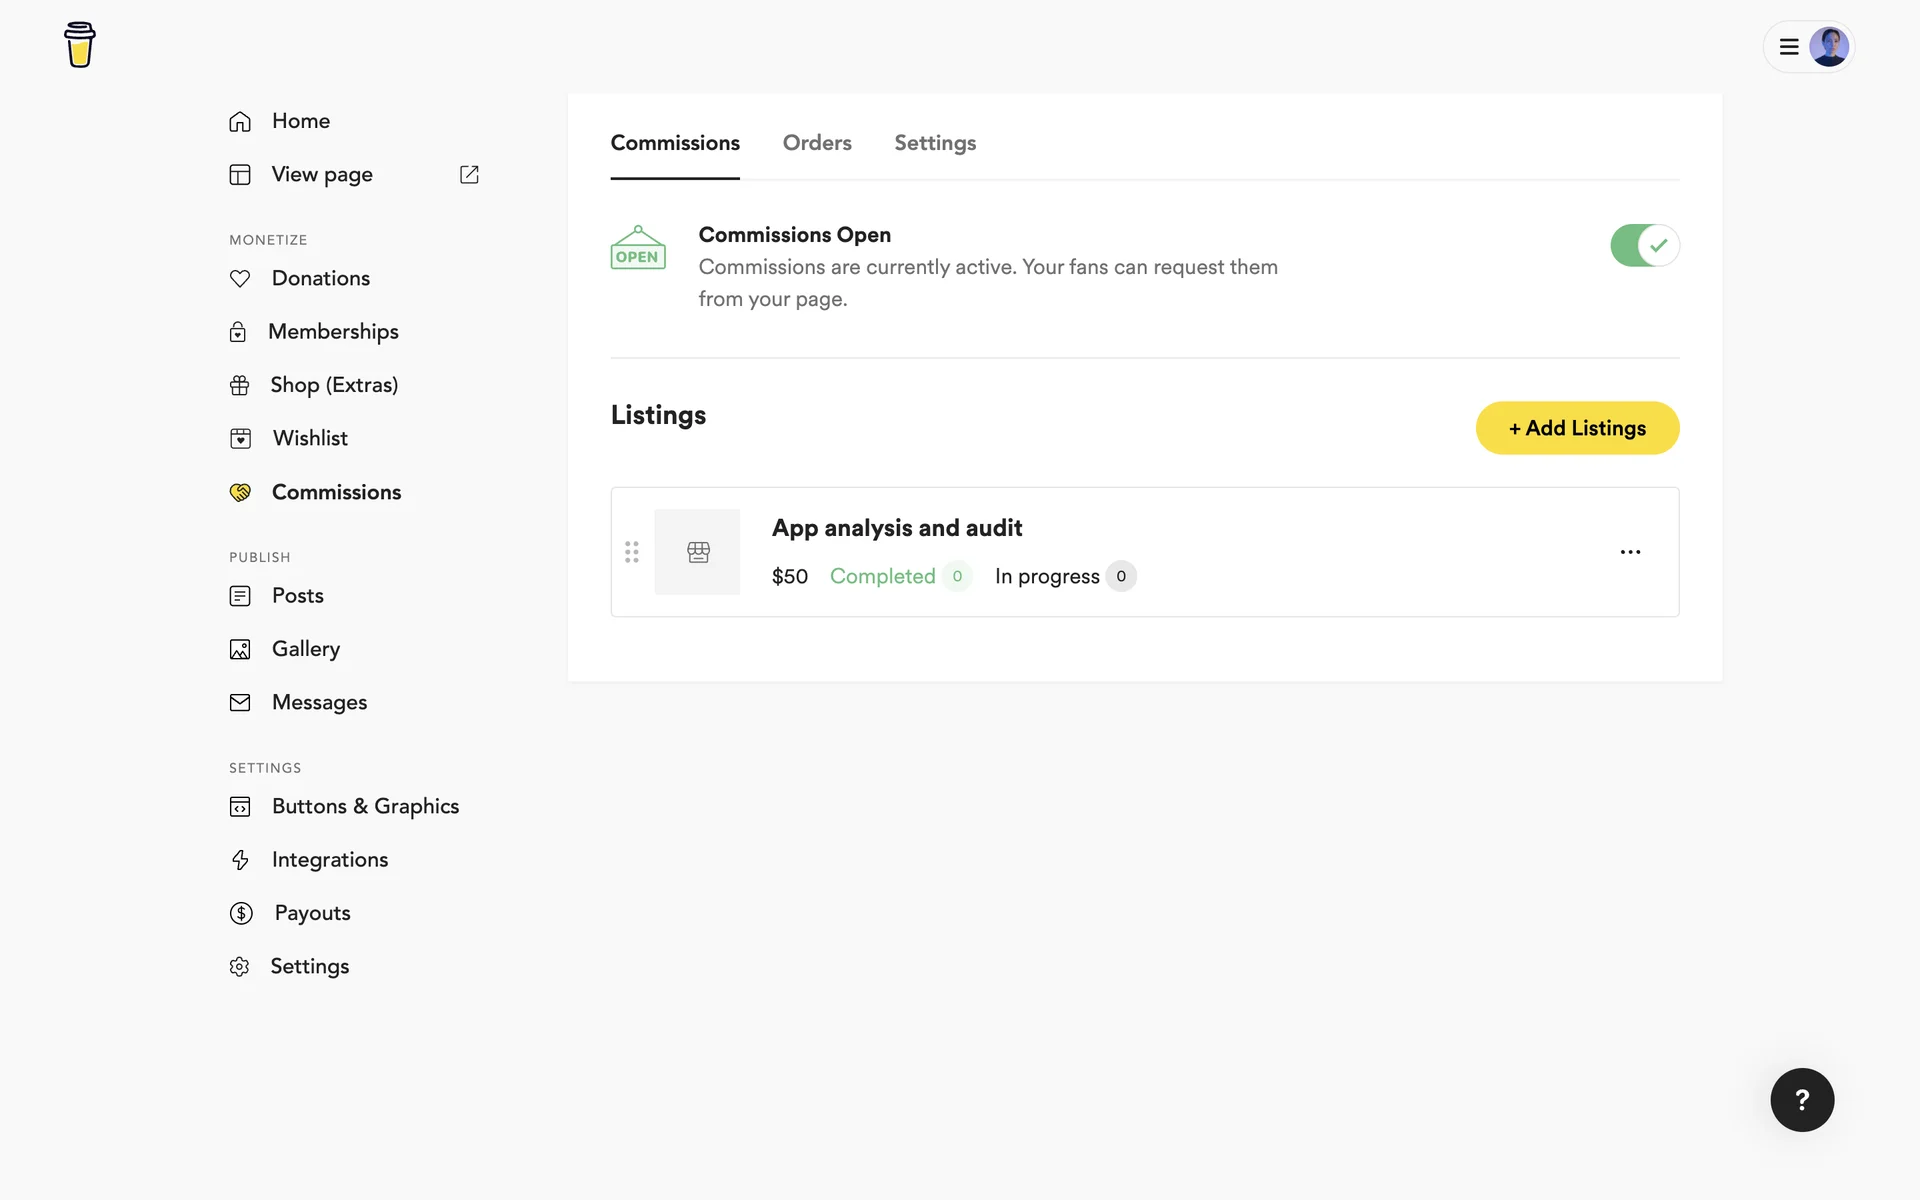
Task: Open the Home sidebar item
Action: coord(300,121)
